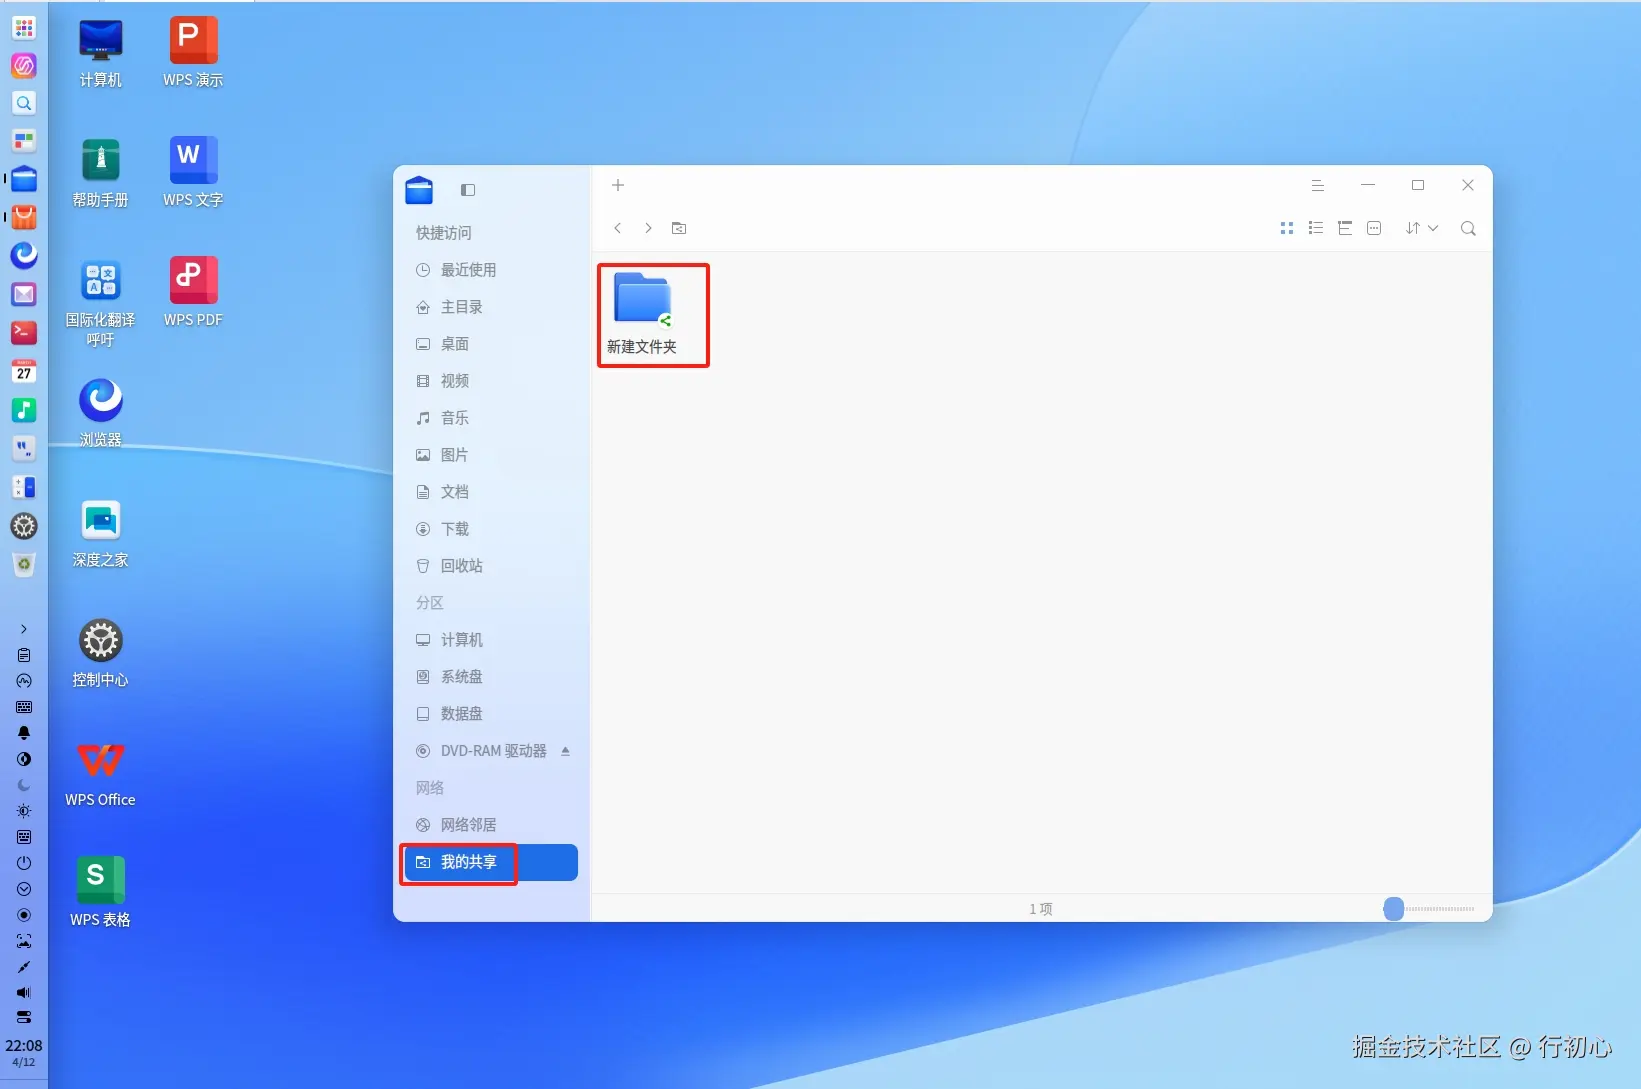Add a new tab in file manager
The width and height of the screenshot is (1641, 1089).
tap(618, 185)
